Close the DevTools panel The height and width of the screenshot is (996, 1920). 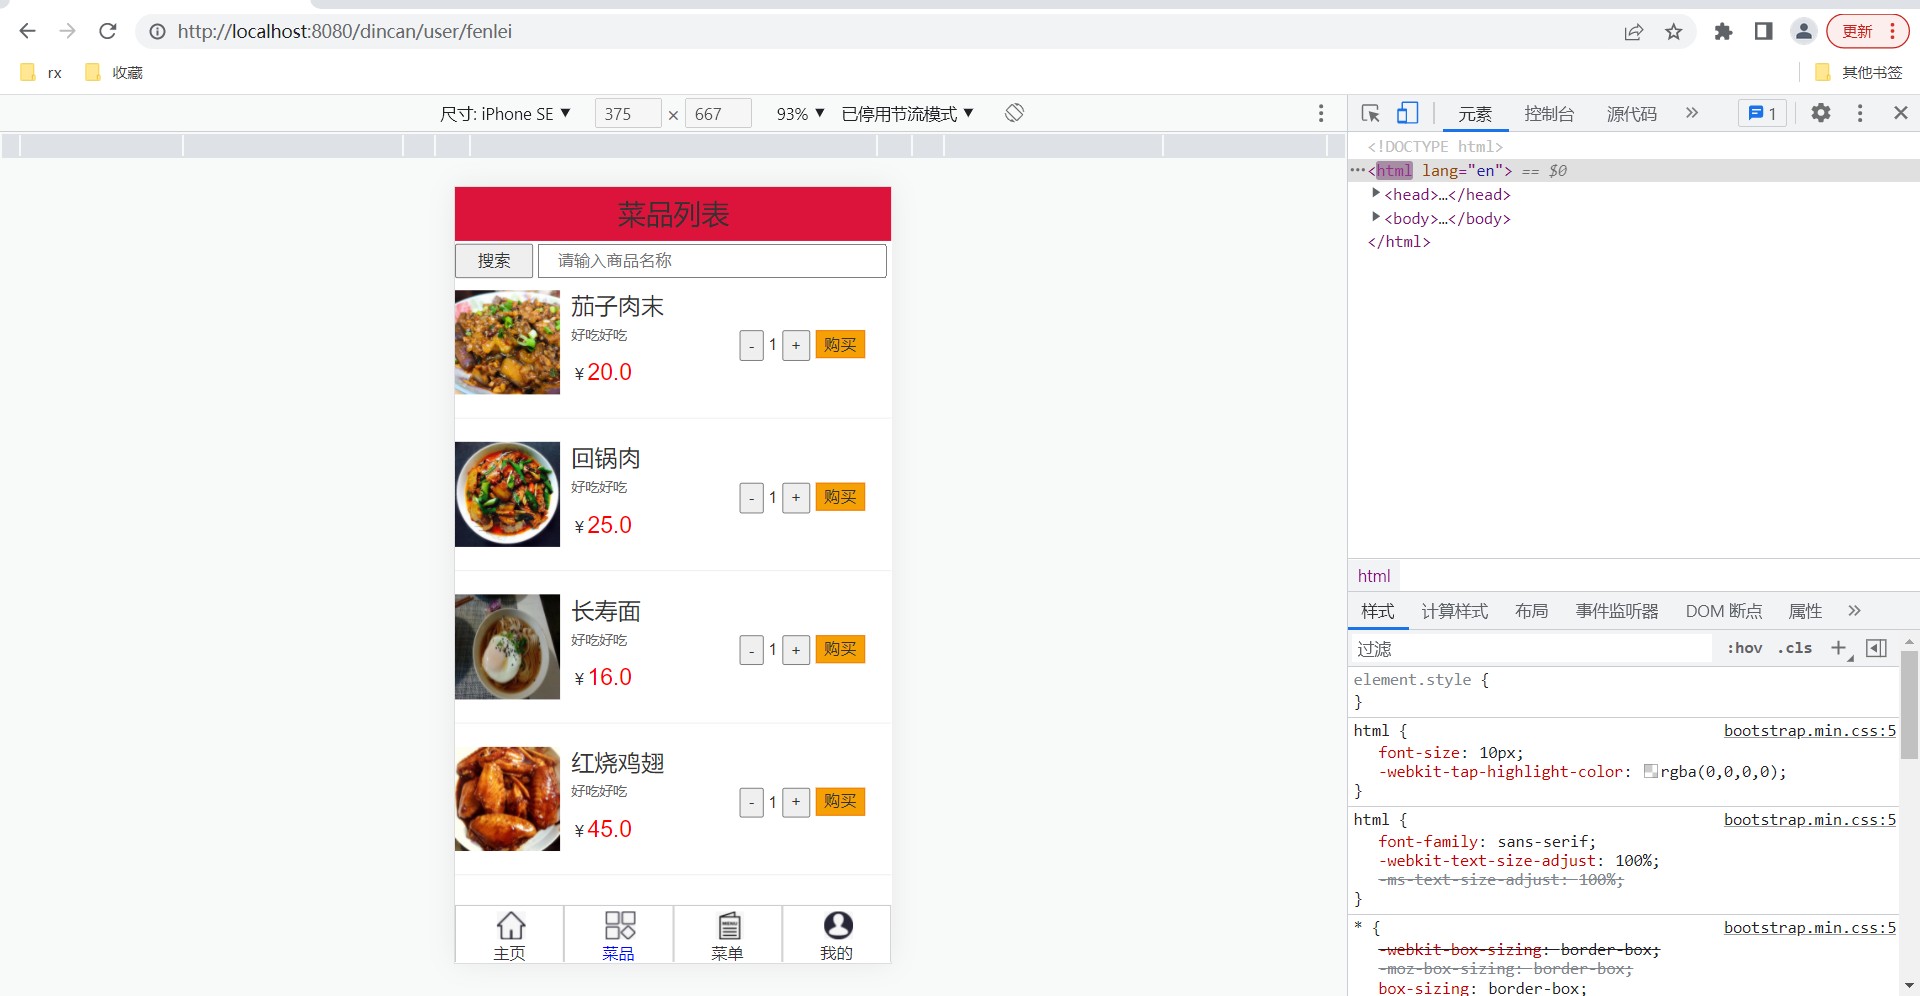(x=1901, y=113)
